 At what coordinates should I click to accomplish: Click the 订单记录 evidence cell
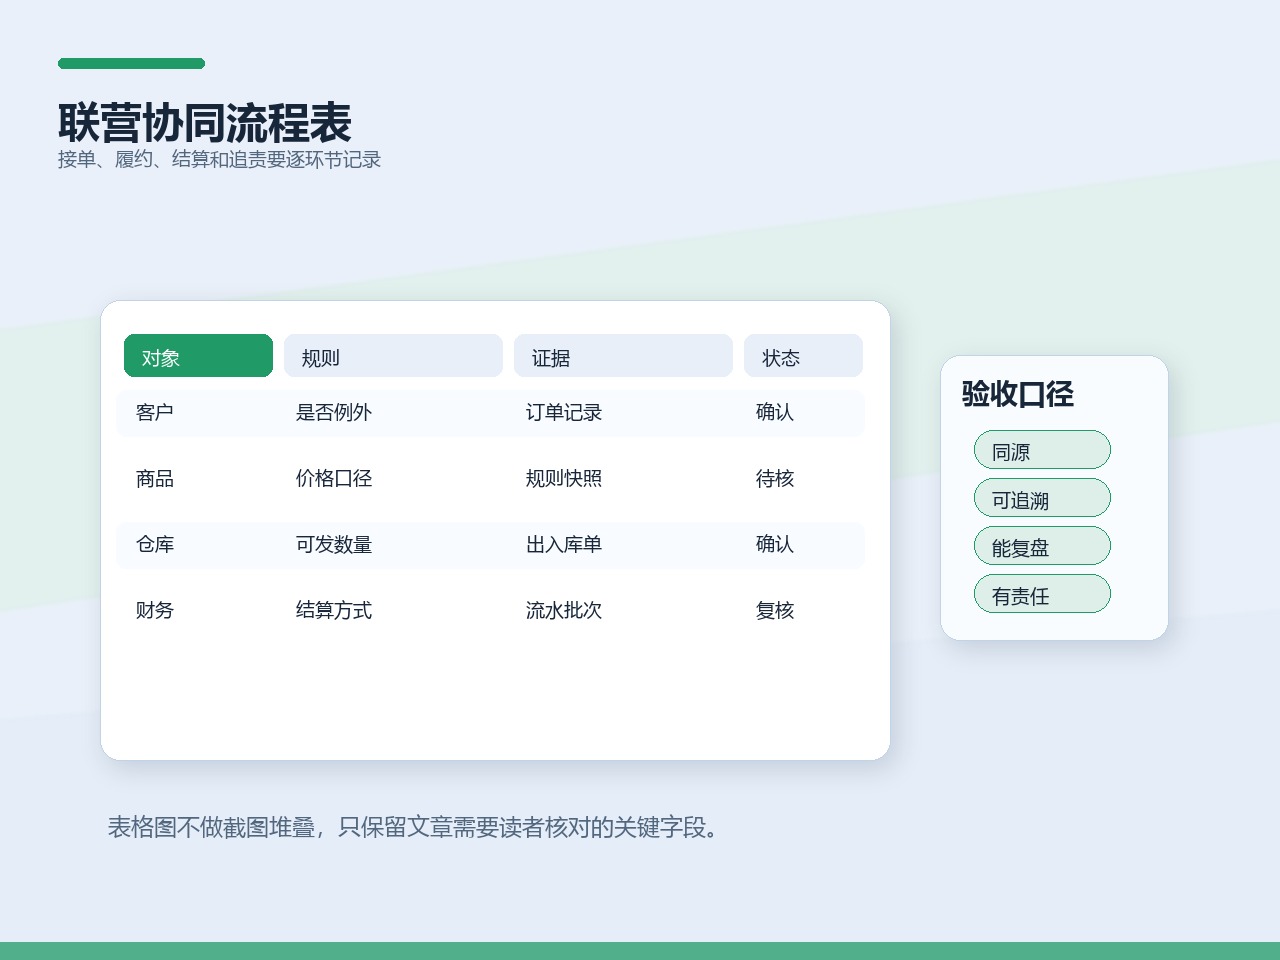564,413
